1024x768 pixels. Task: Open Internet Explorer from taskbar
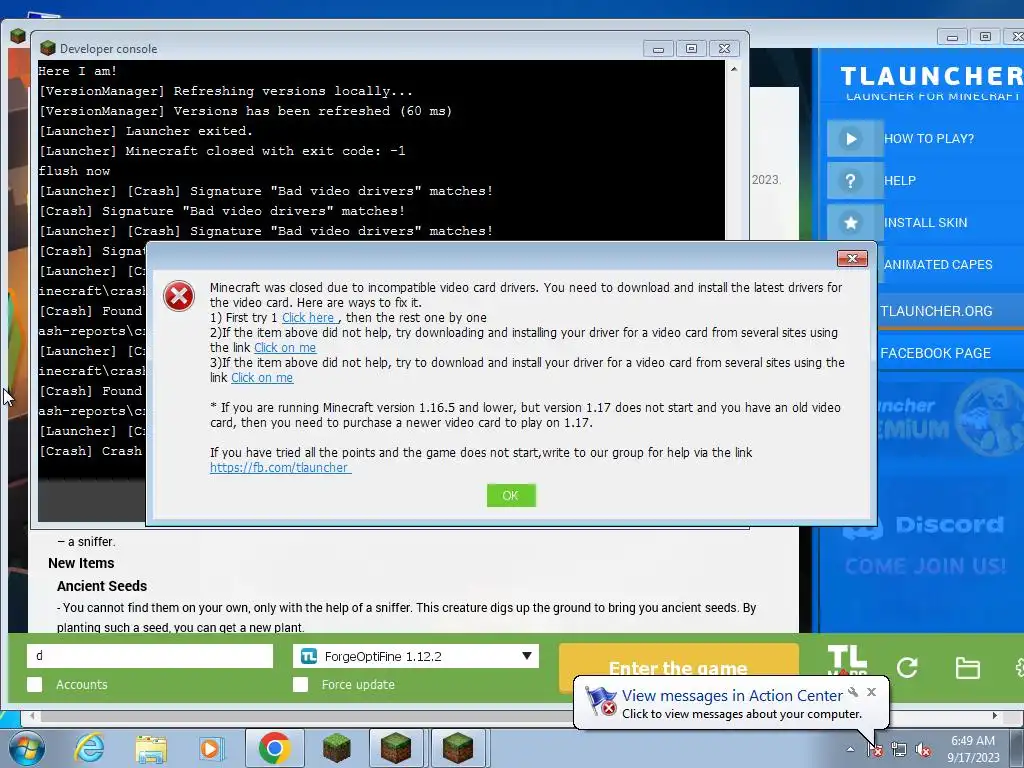click(x=89, y=748)
